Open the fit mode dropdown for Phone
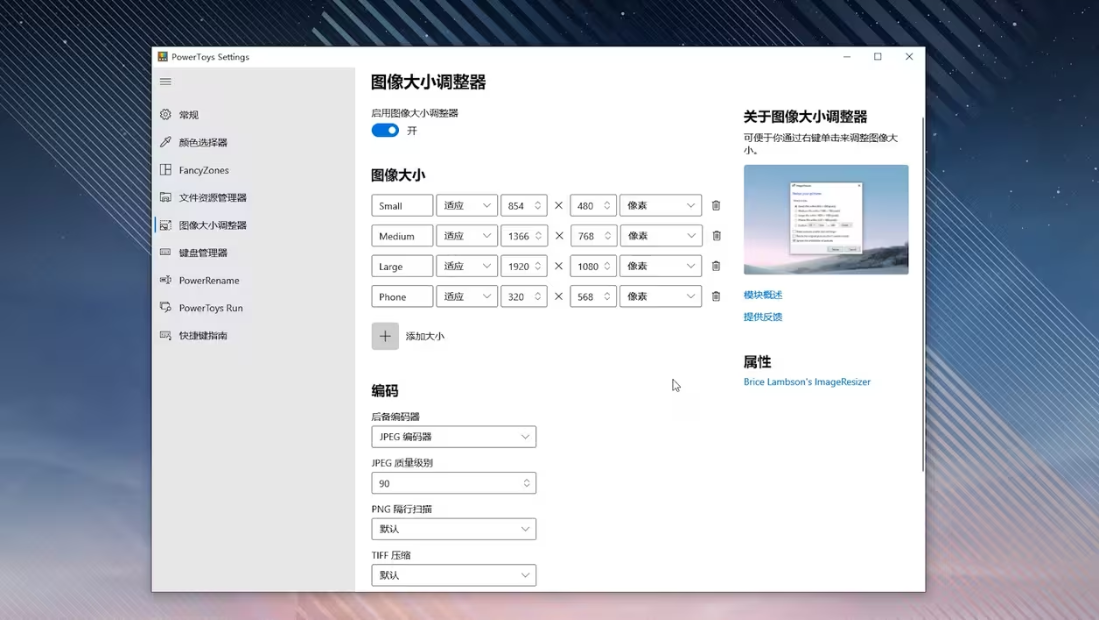1100x621 pixels. [467, 296]
